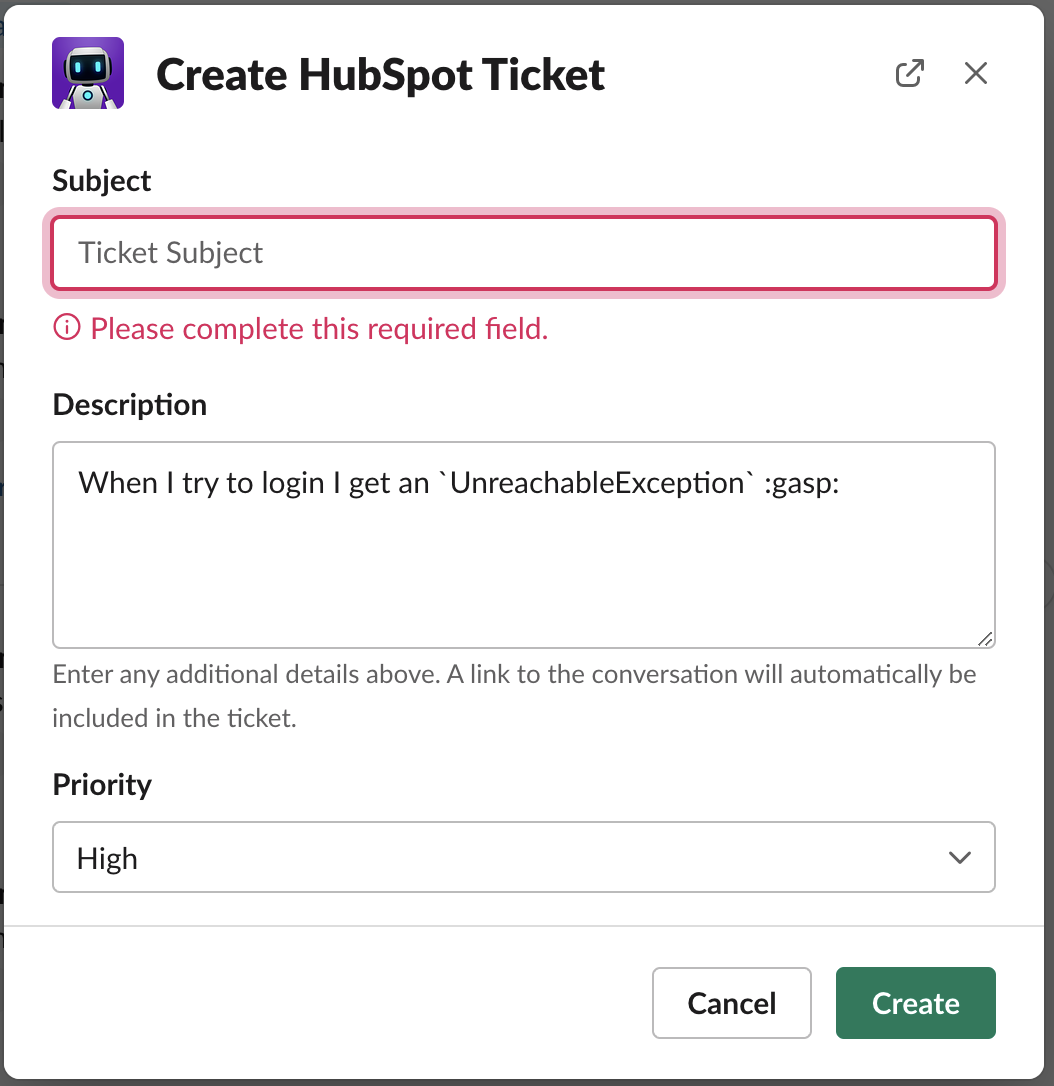
Task: Click the Priority field label
Action: coord(101,785)
